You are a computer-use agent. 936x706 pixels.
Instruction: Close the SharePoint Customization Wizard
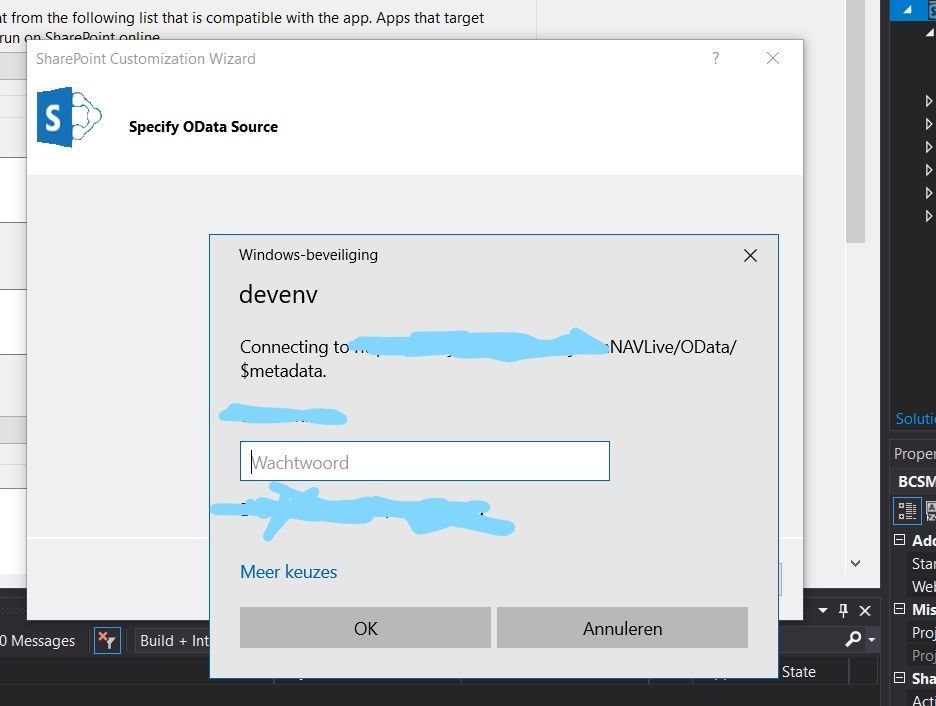(772, 58)
